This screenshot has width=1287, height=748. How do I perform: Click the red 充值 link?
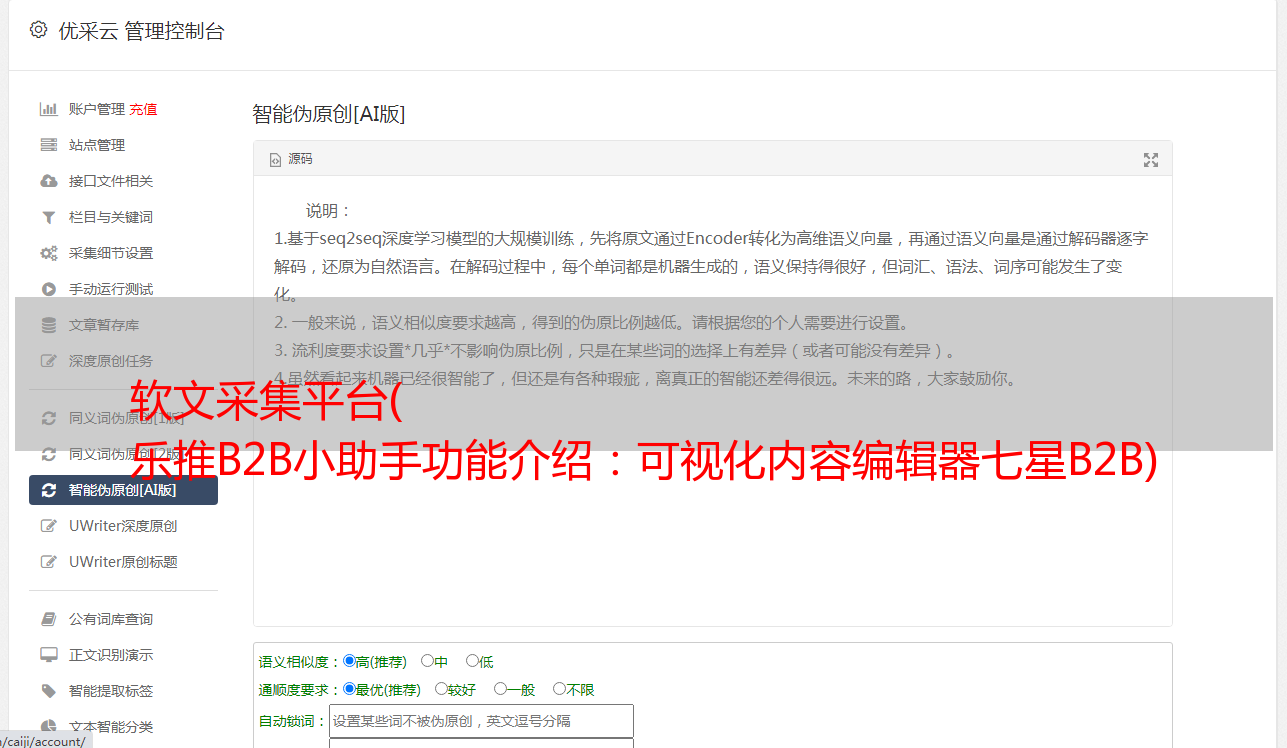[x=143, y=109]
